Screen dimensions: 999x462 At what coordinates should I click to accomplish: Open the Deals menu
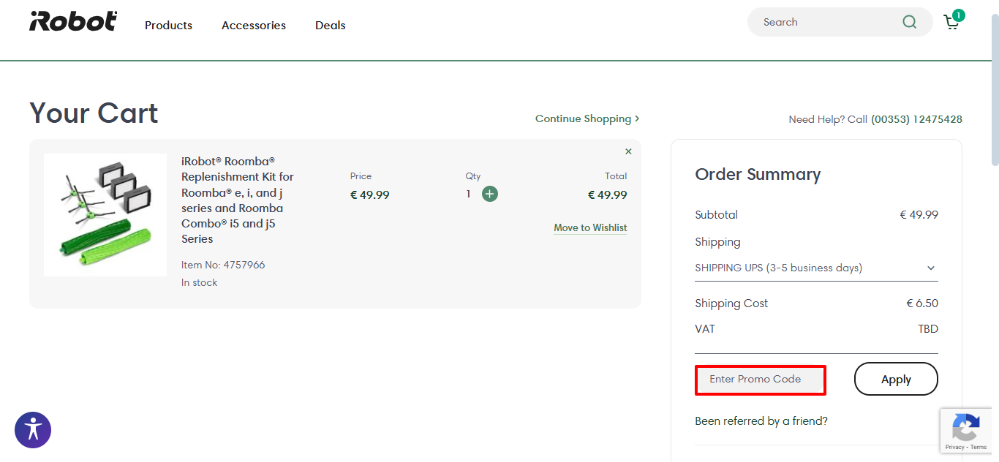point(330,25)
